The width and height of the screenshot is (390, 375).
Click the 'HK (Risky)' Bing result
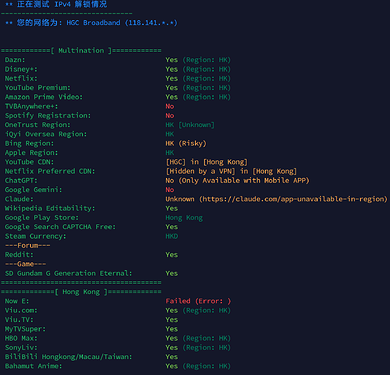(x=186, y=144)
